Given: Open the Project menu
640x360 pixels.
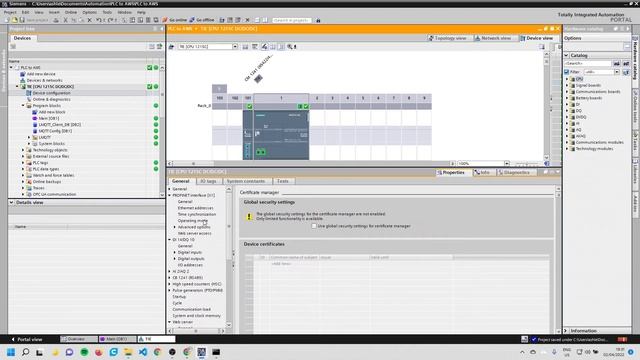Looking at the screenshot, I should click(10, 12).
